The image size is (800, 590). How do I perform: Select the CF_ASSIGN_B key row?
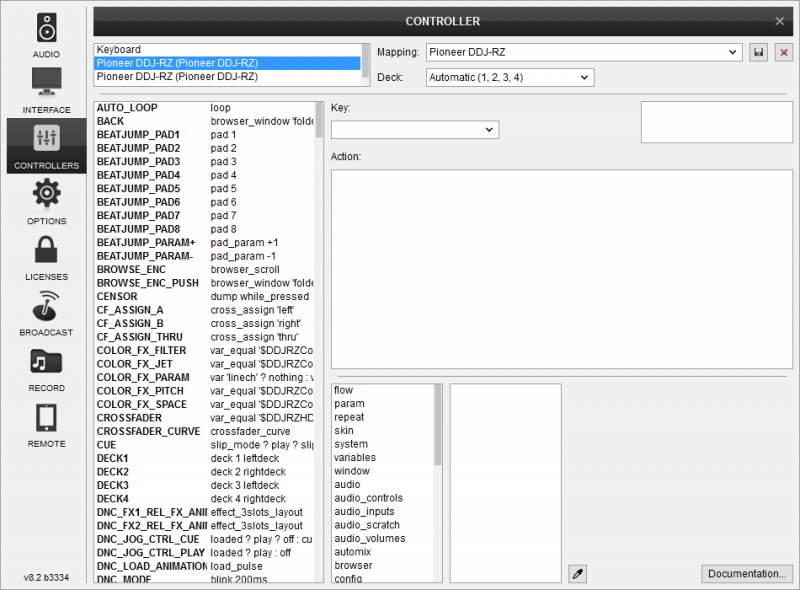pyautogui.click(x=205, y=324)
